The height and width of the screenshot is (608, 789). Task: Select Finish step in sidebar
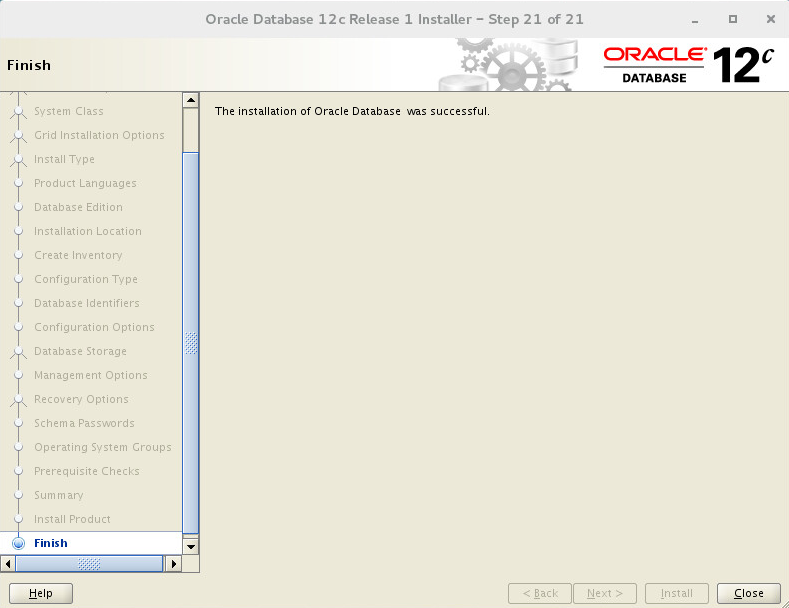(x=51, y=543)
